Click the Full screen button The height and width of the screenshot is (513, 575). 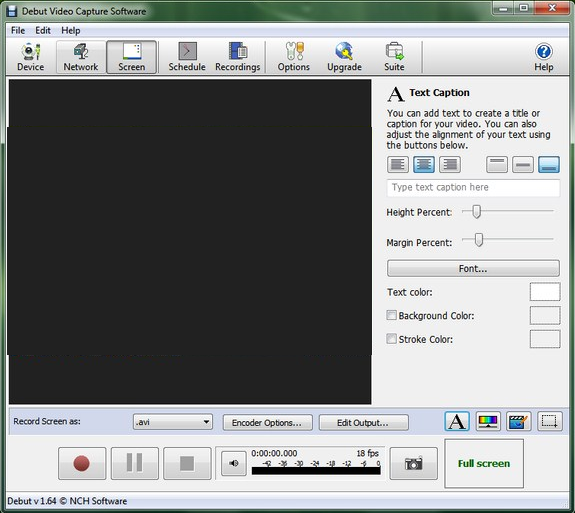(484, 463)
